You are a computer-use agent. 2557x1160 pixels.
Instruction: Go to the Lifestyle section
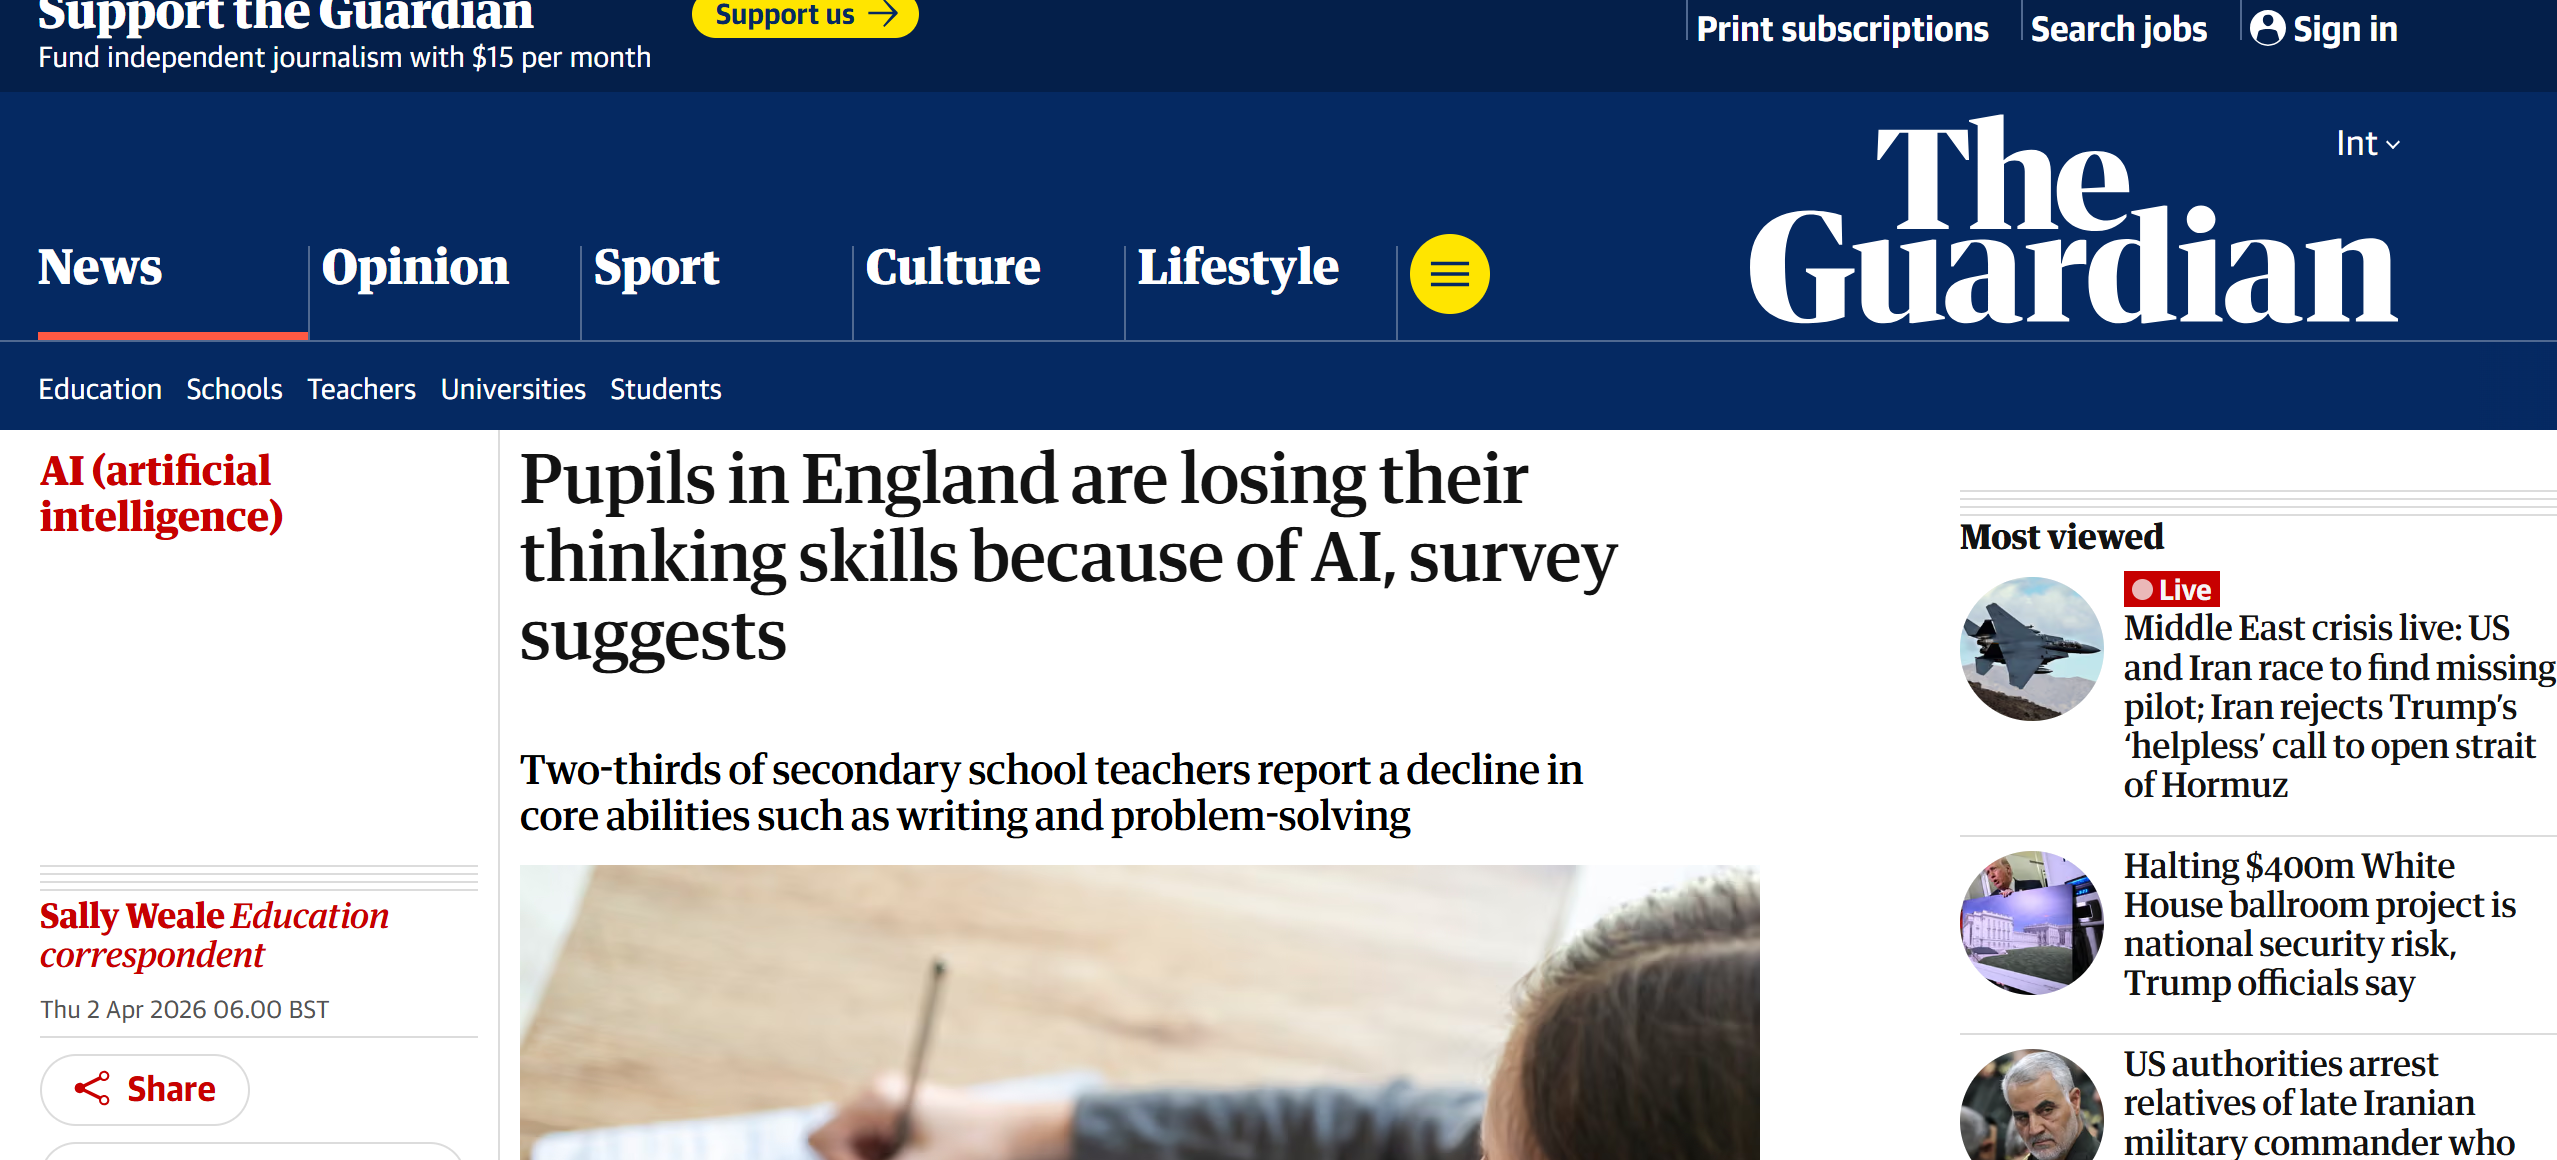[1238, 267]
